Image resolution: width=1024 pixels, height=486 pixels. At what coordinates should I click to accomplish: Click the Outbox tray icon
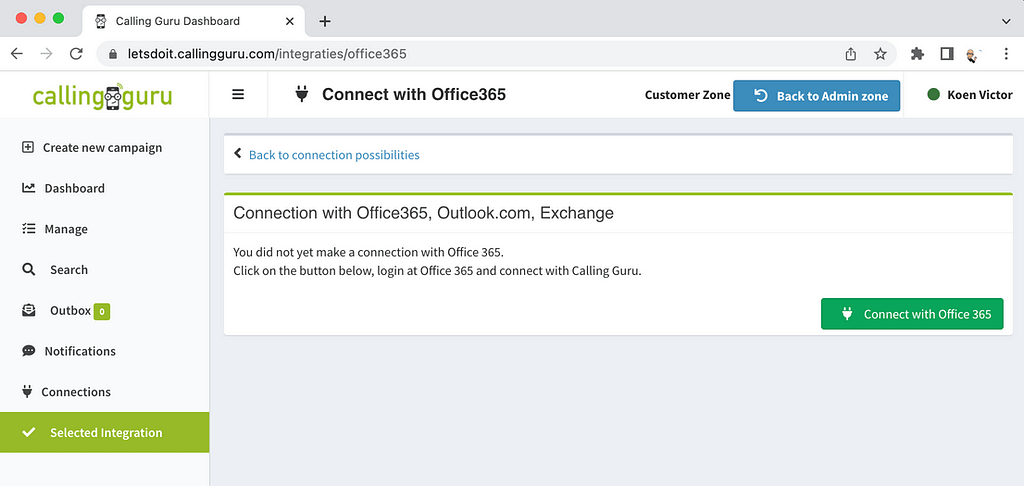[28, 310]
